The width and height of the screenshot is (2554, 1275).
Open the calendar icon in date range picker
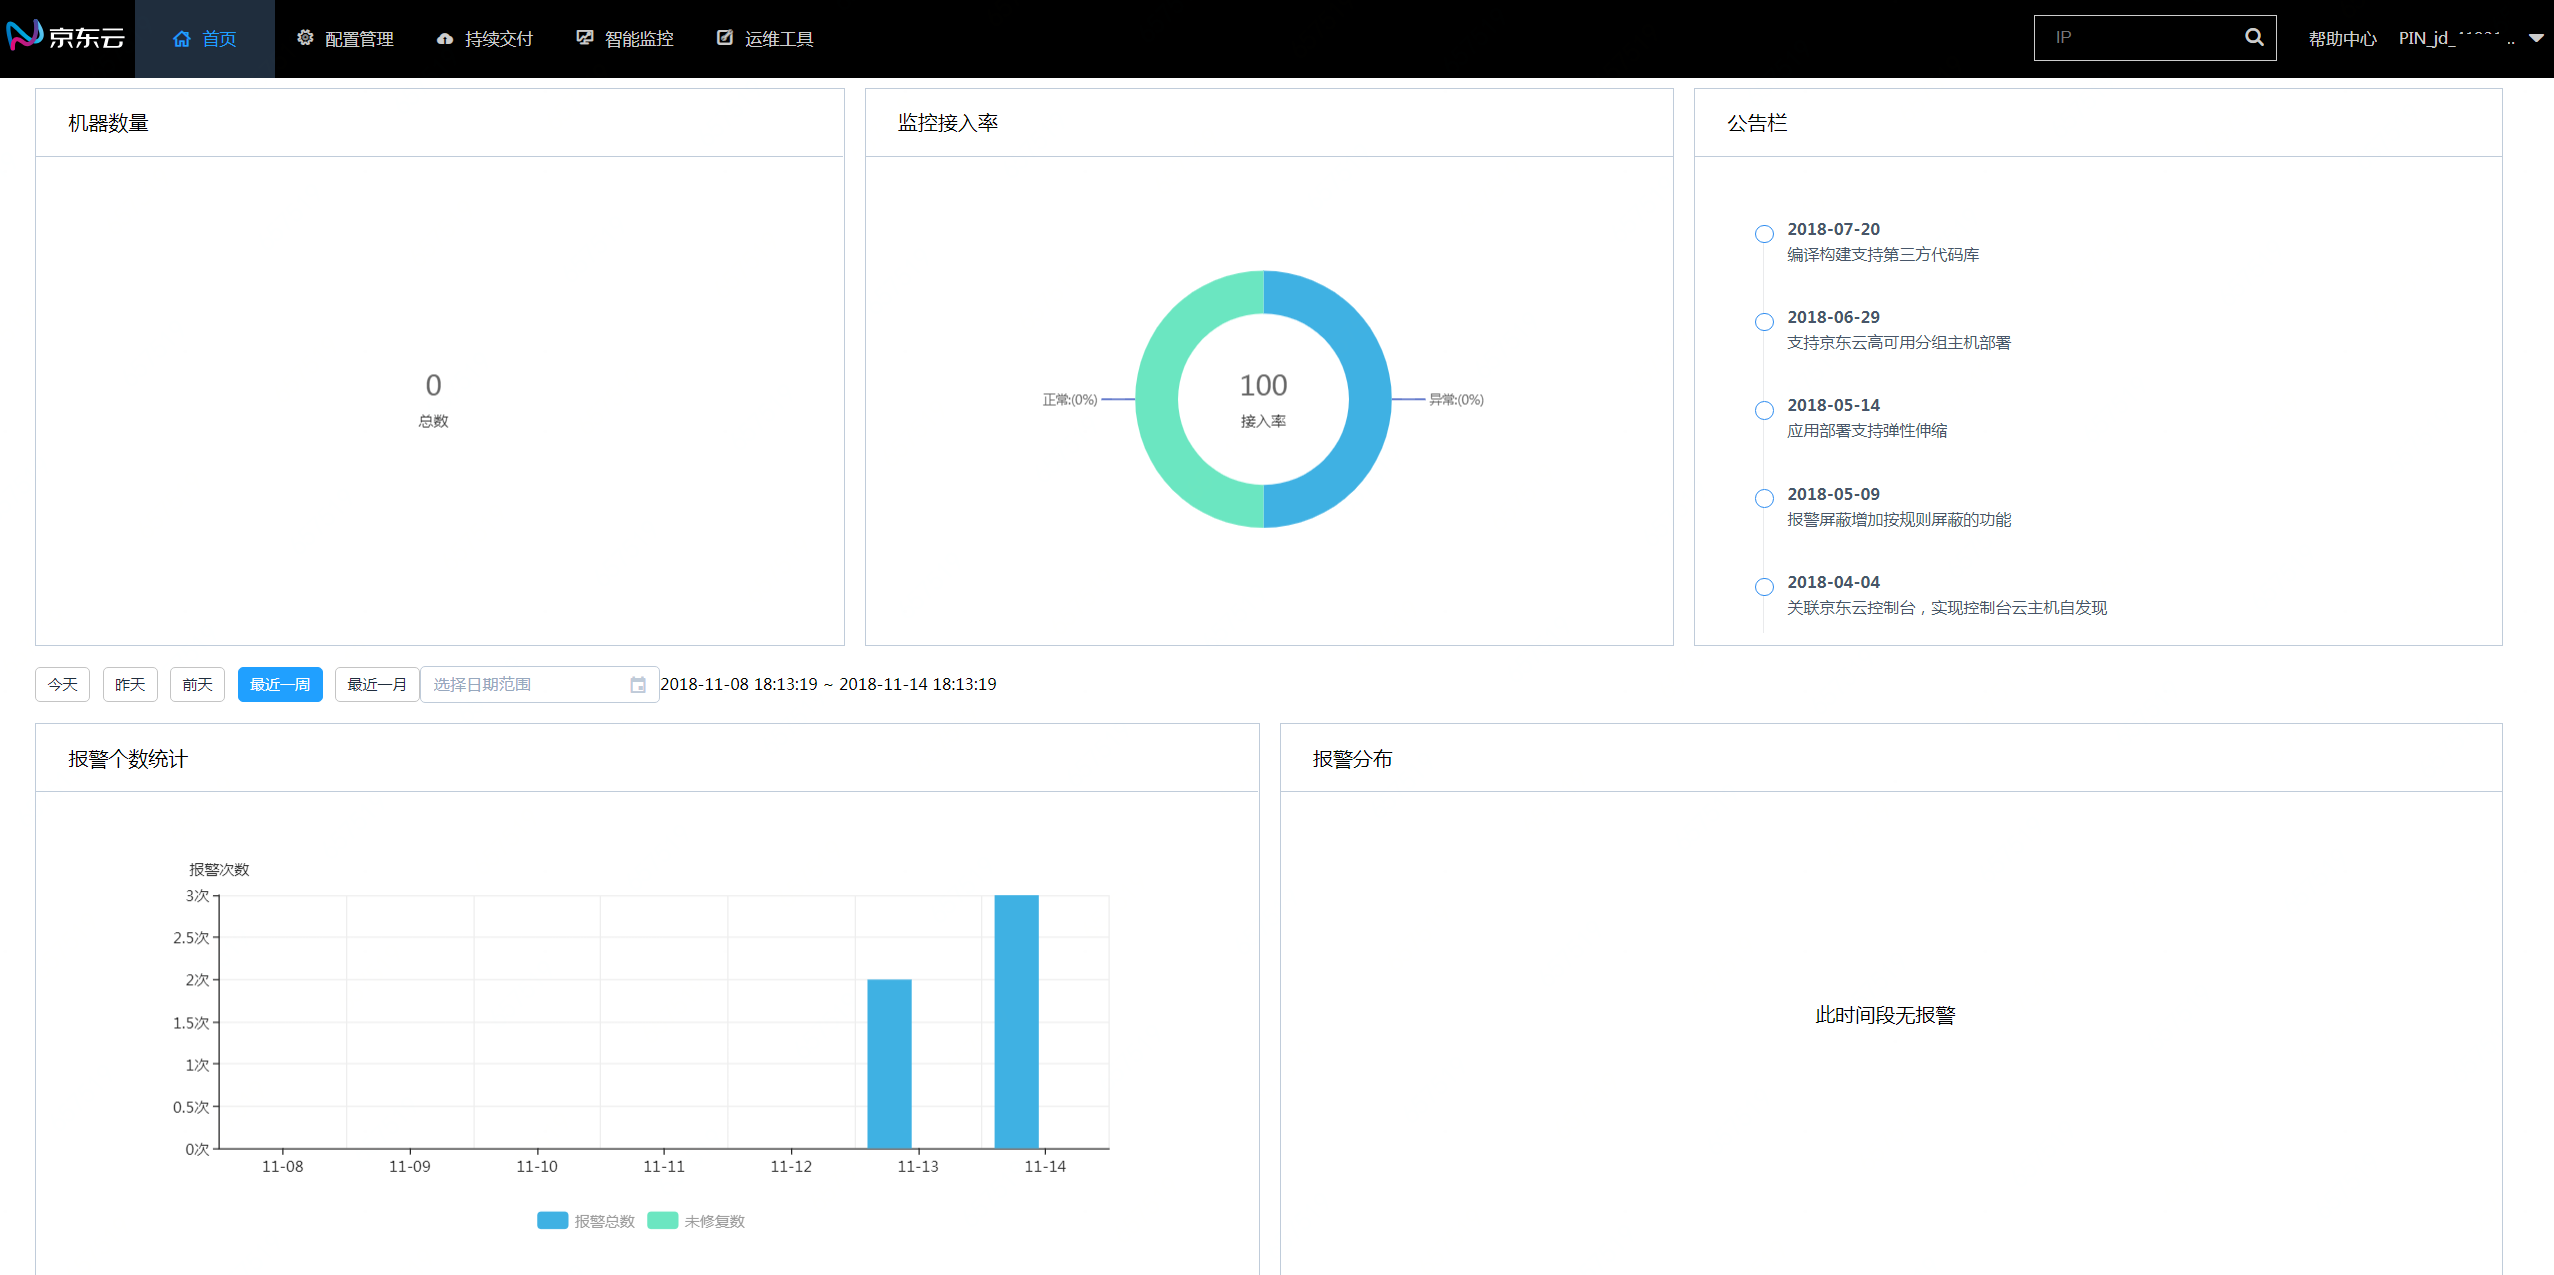point(638,684)
